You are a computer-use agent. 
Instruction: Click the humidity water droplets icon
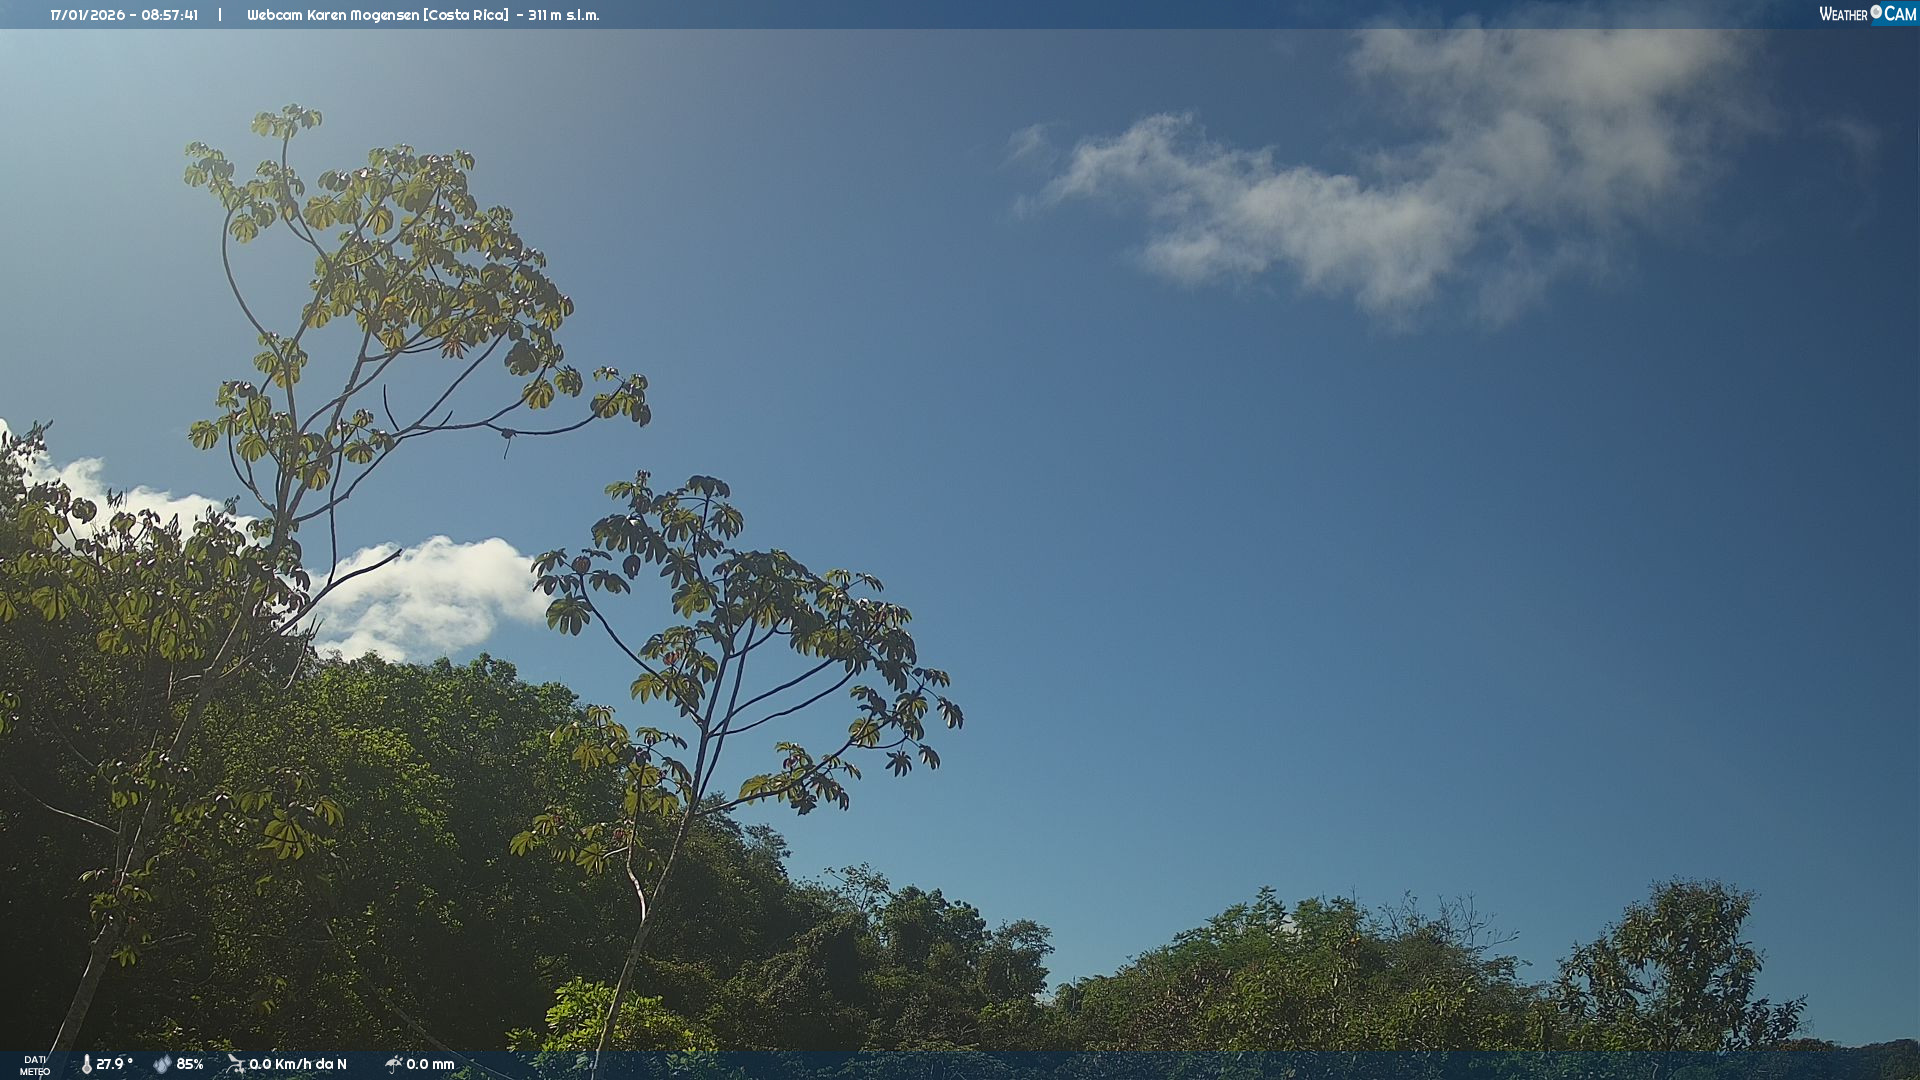[x=162, y=1064]
